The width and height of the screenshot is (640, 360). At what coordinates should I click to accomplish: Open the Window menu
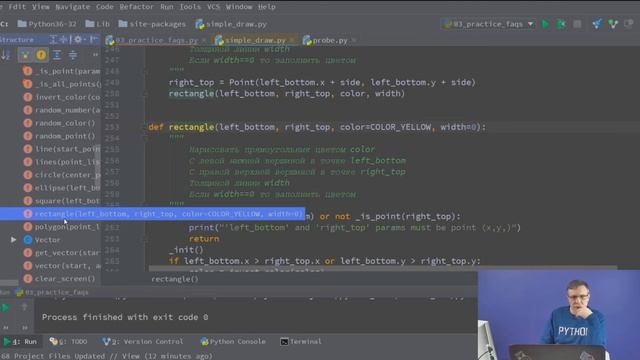[x=239, y=7]
